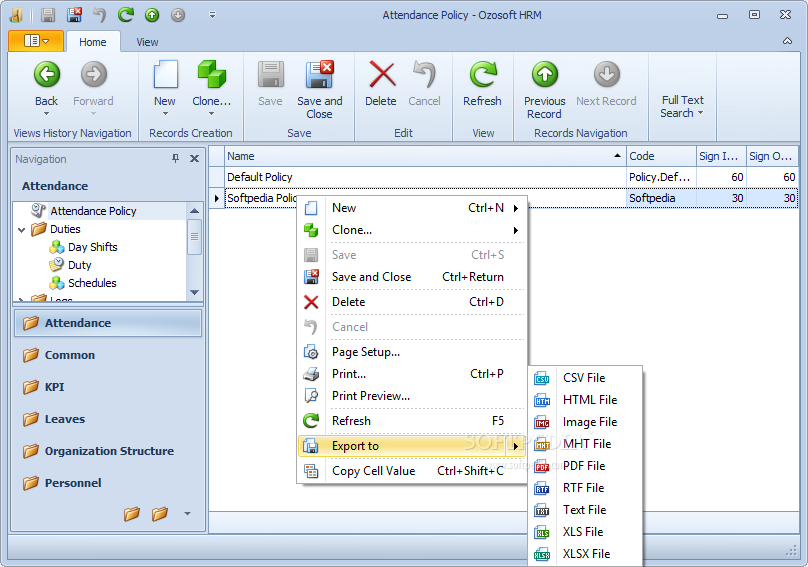Screen dimensions: 808x567
Task: Open the orange application menu button
Action: 36,41
